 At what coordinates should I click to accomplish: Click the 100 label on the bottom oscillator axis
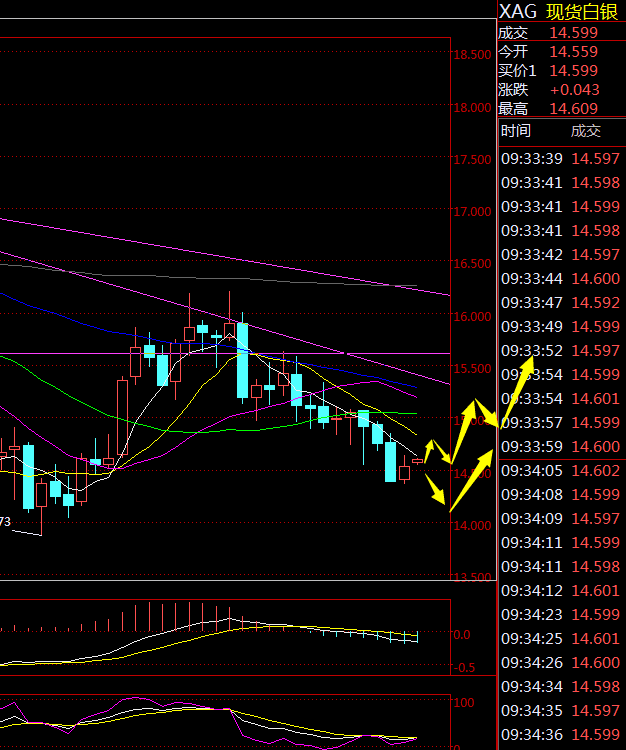click(x=464, y=703)
